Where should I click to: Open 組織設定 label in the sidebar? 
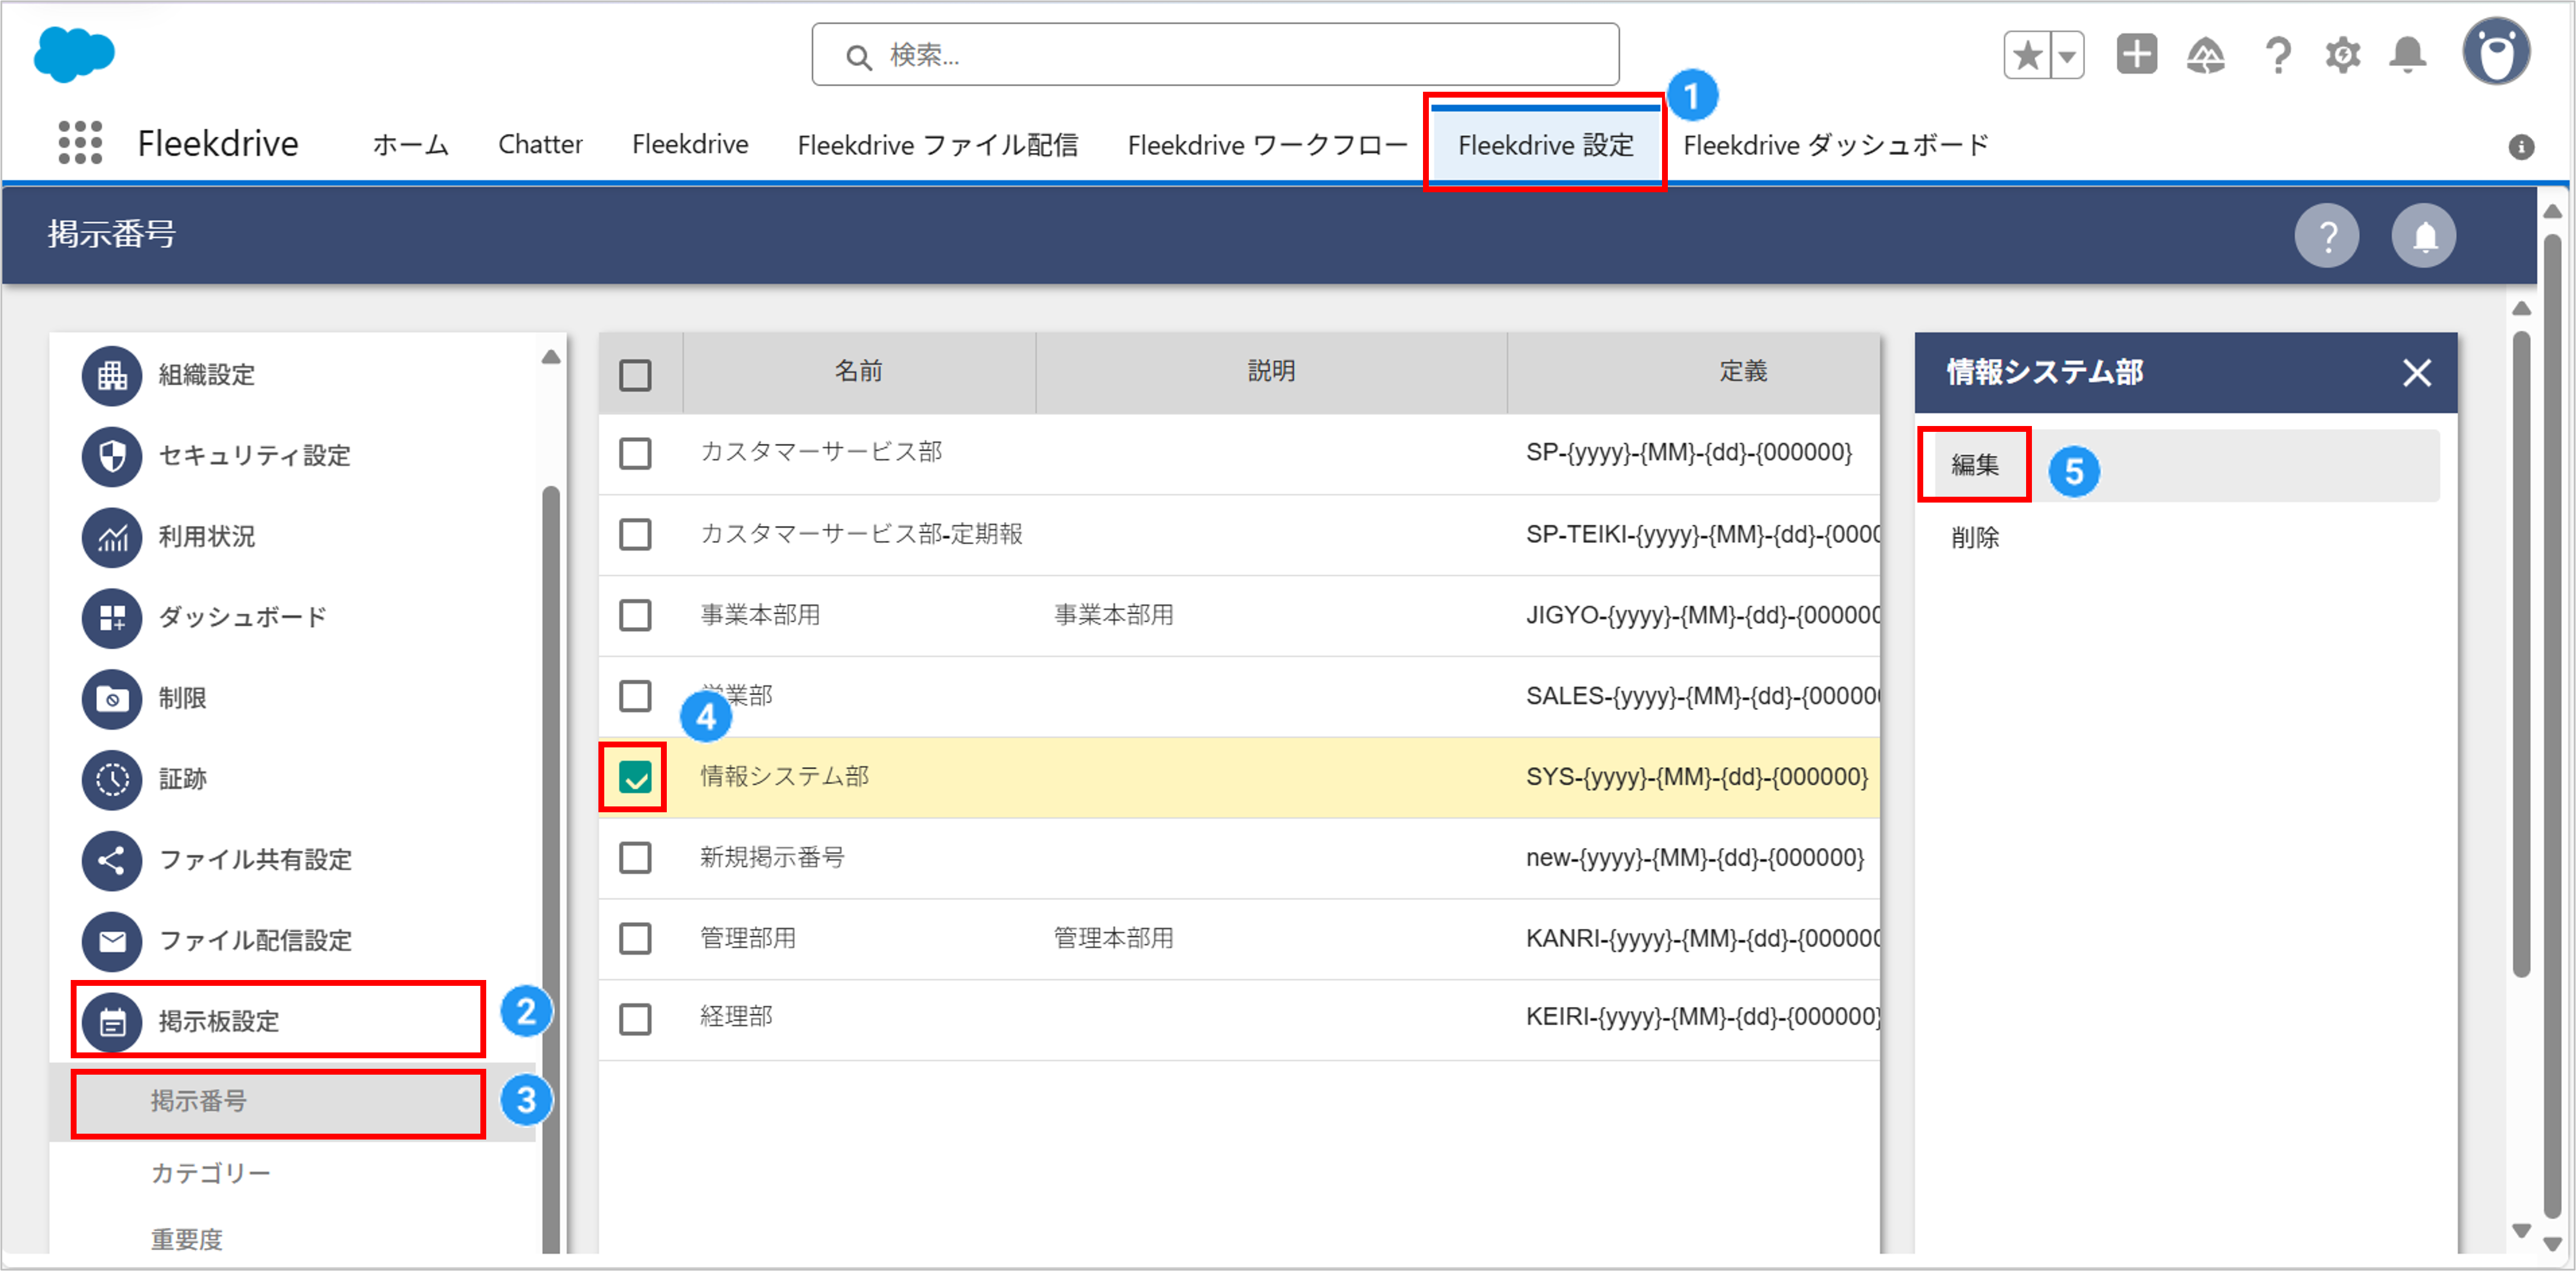pyautogui.click(x=207, y=375)
